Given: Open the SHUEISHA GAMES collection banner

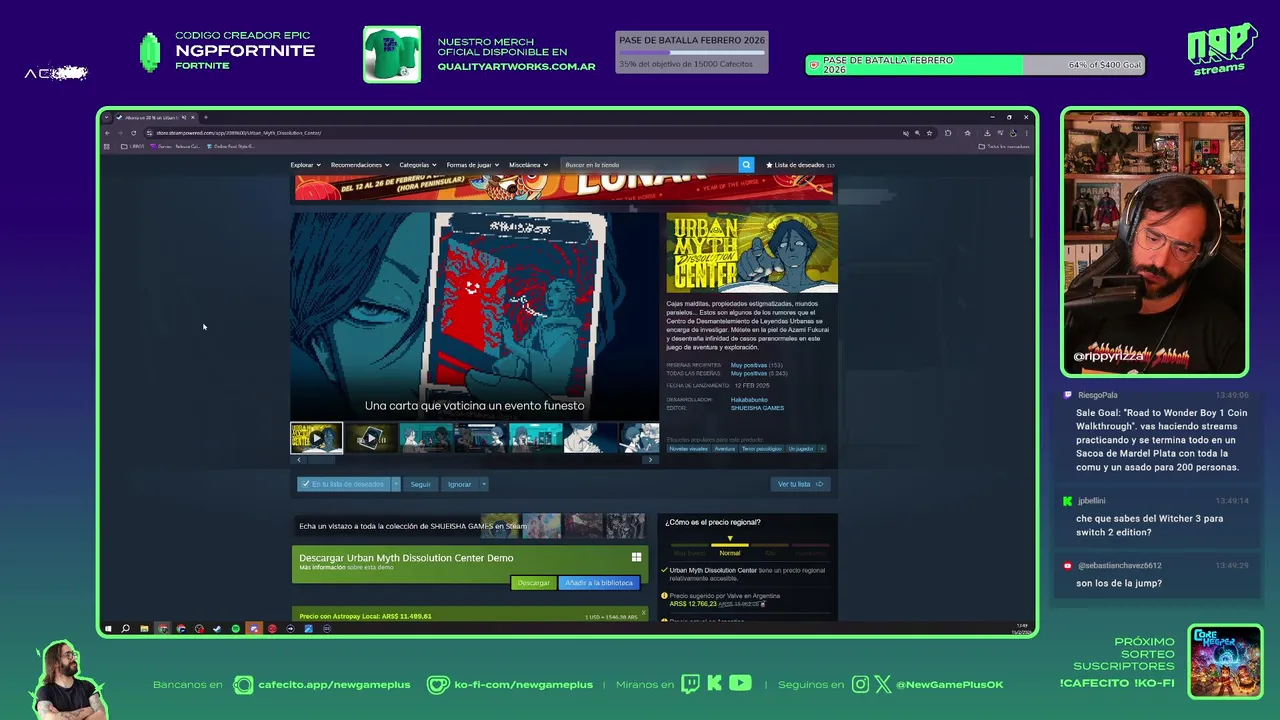Looking at the screenshot, I should click(470, 525).
